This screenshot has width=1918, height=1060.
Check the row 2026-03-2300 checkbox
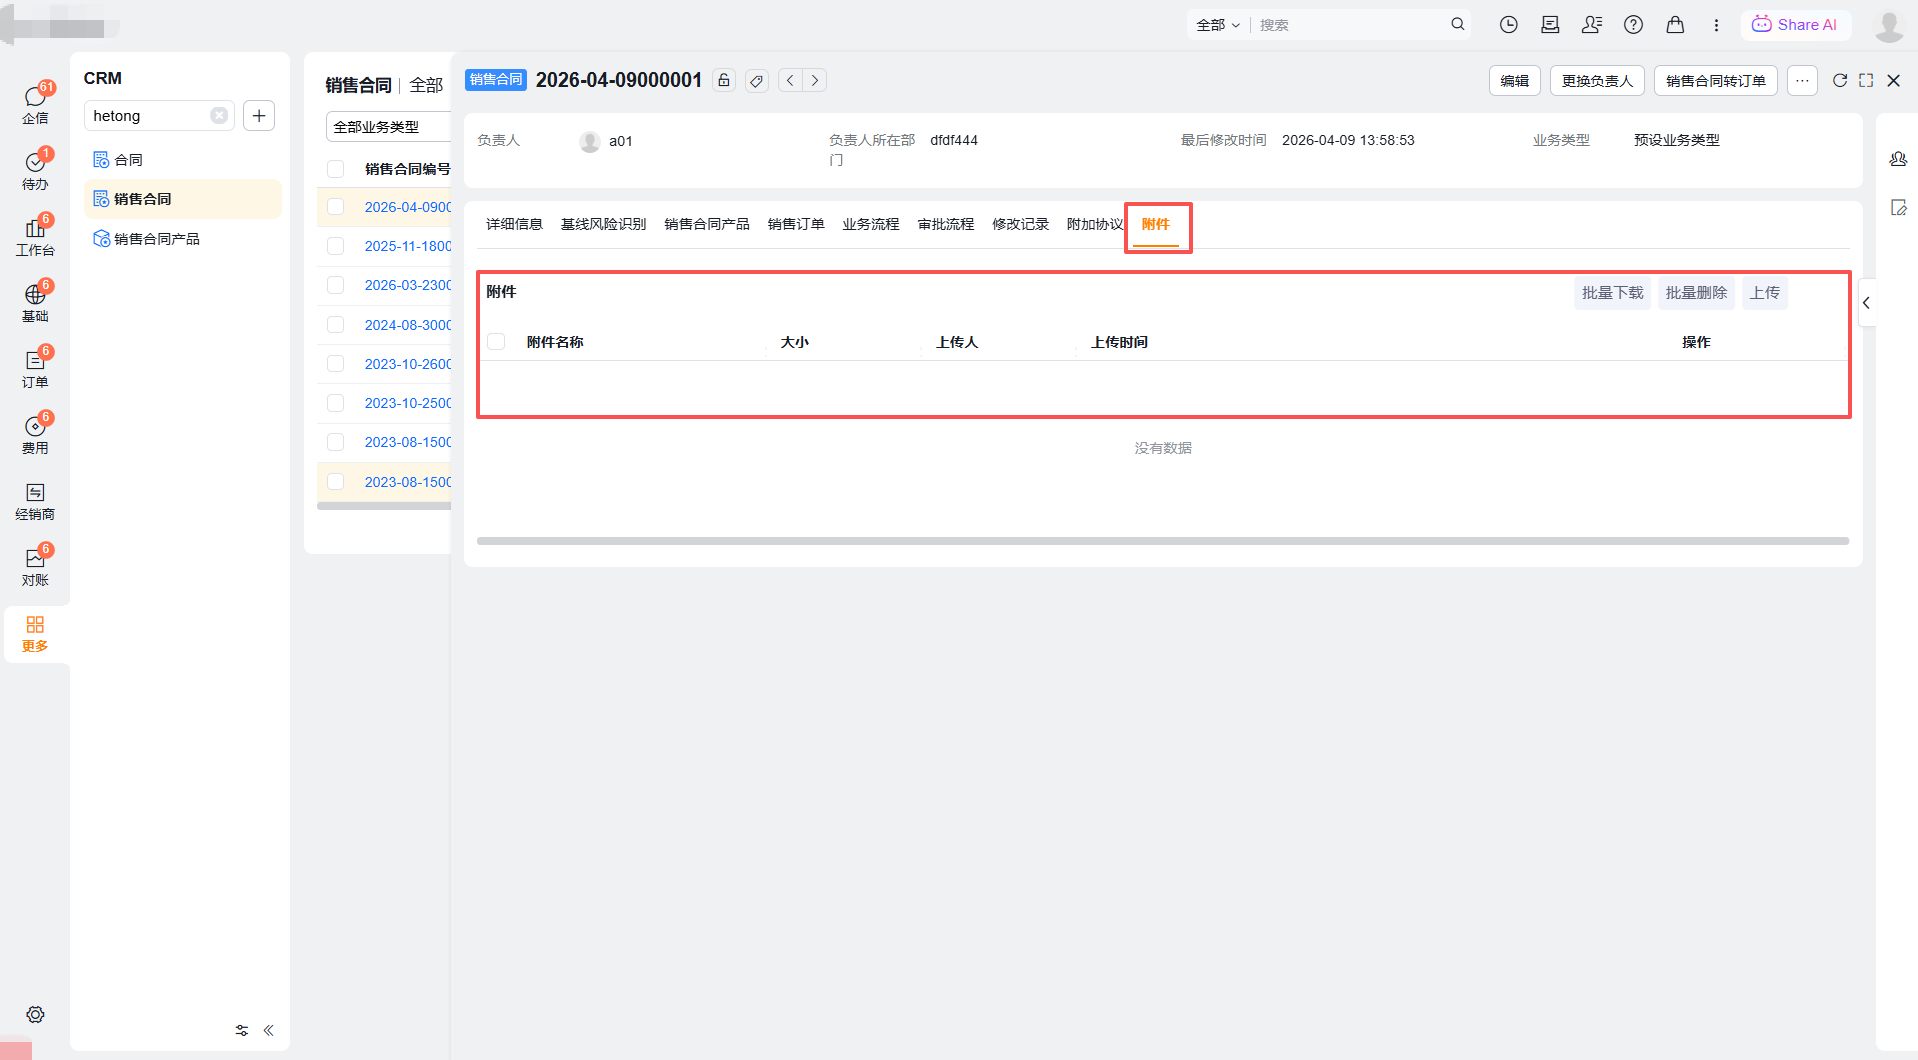tap(336, 285)
